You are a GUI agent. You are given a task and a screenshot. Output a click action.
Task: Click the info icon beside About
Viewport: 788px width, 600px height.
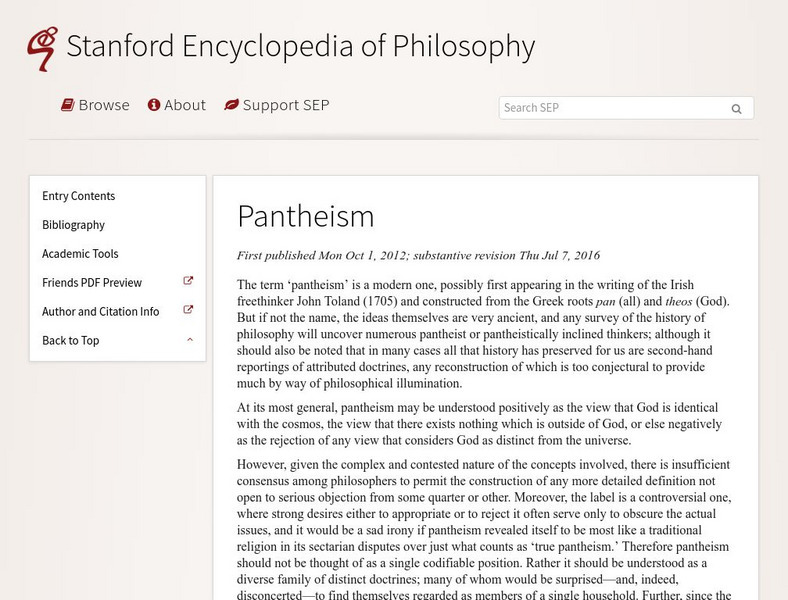click(x=154, y=105)
